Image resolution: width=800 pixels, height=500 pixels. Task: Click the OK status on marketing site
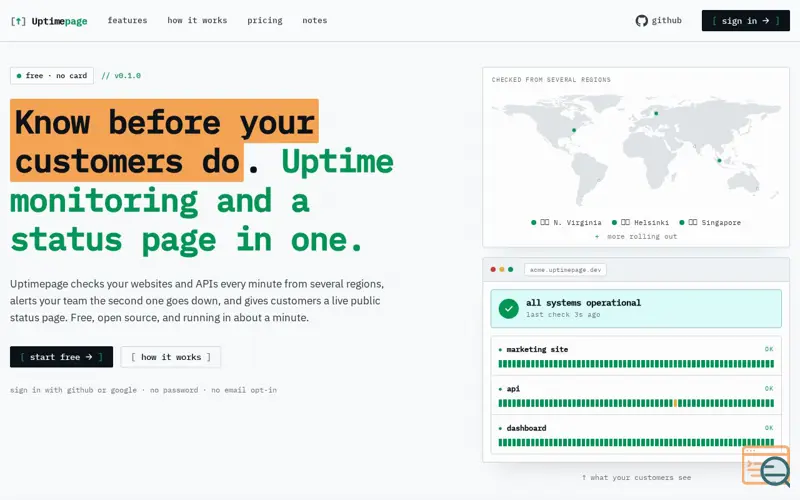(769, 349)
